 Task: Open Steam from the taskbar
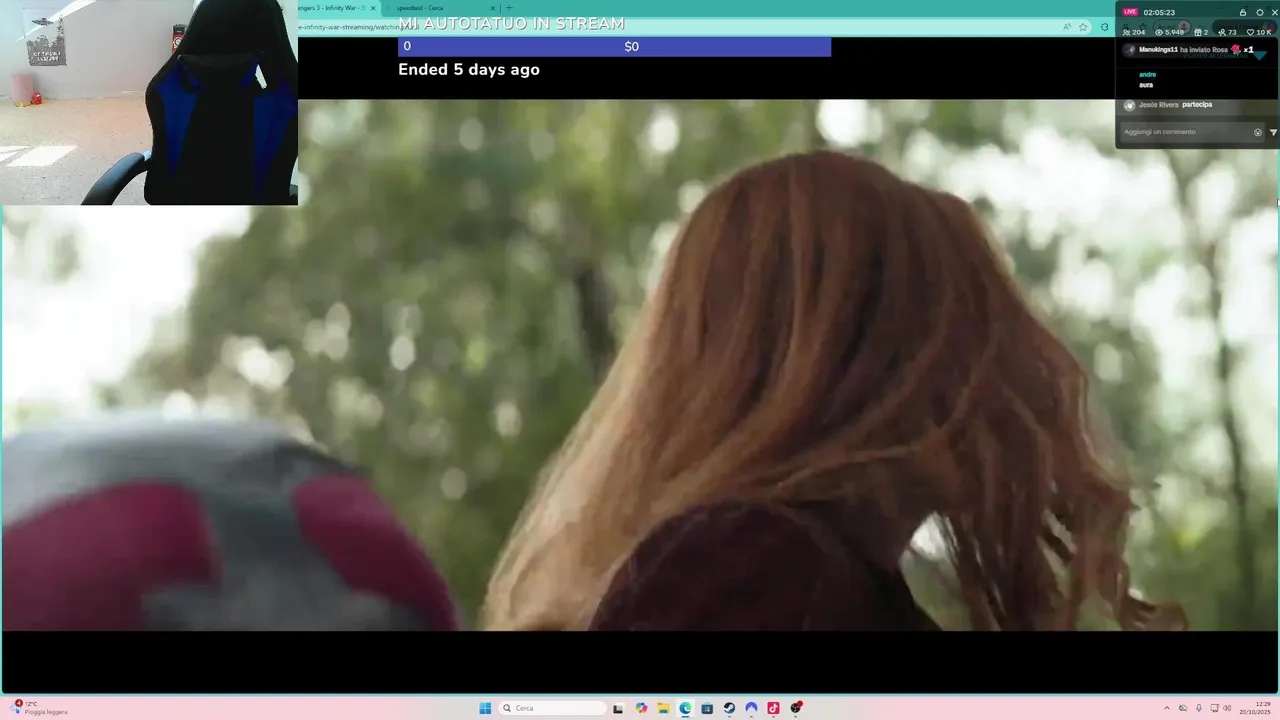click(x=729, y=708)
